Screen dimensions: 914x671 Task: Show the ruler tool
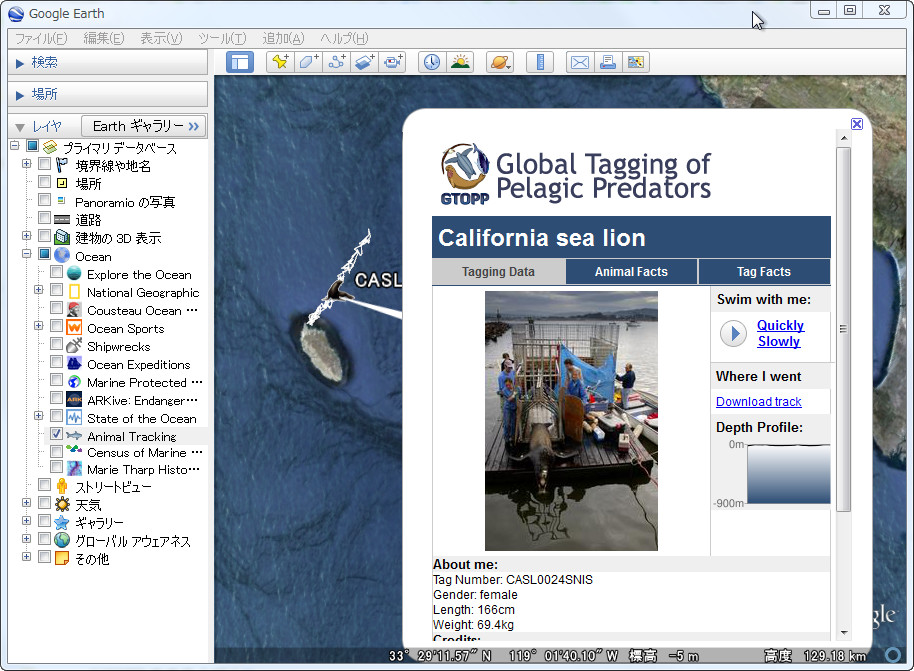click(x=540, y=62)
